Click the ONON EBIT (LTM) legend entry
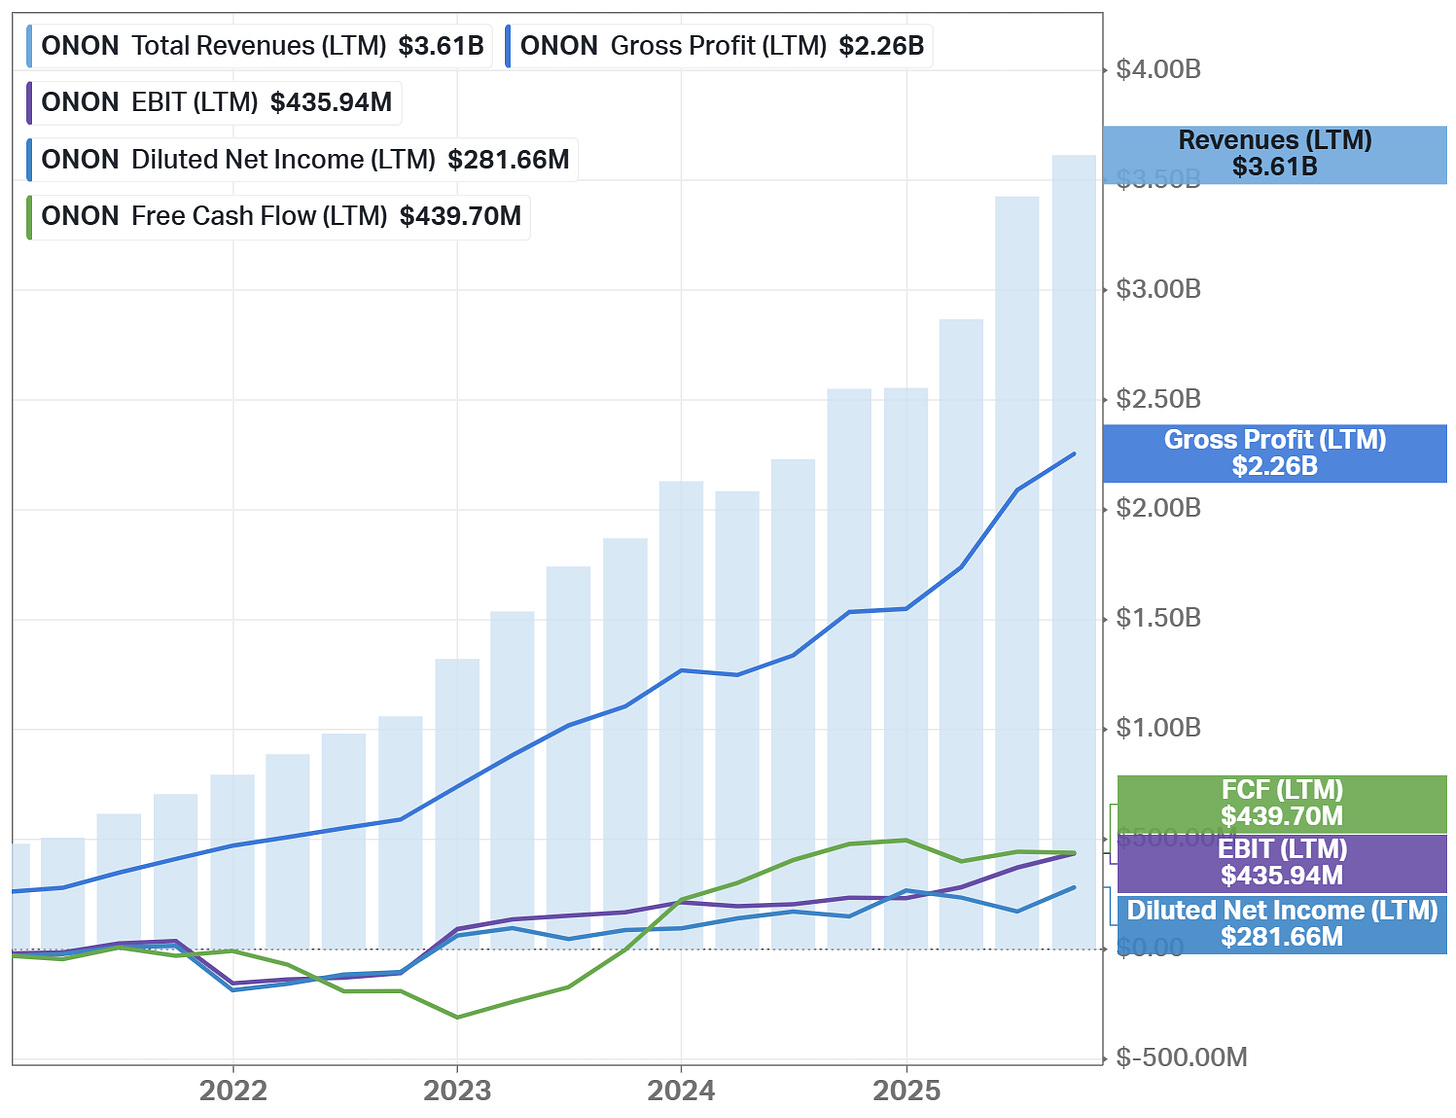This screenshot has height=1118, width=1456. point(214,103)
